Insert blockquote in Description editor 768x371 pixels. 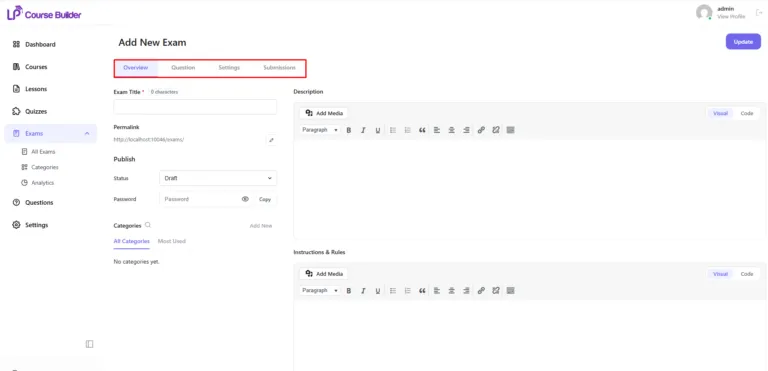[422, 130]
